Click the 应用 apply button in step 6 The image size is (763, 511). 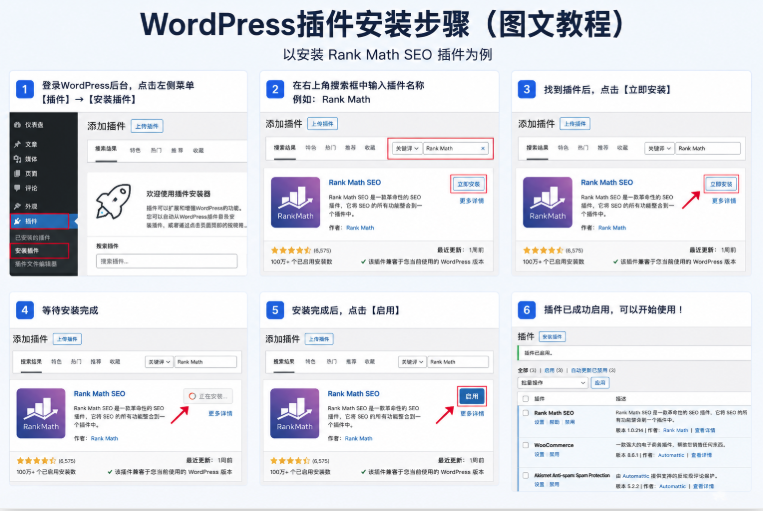[600, 383]
